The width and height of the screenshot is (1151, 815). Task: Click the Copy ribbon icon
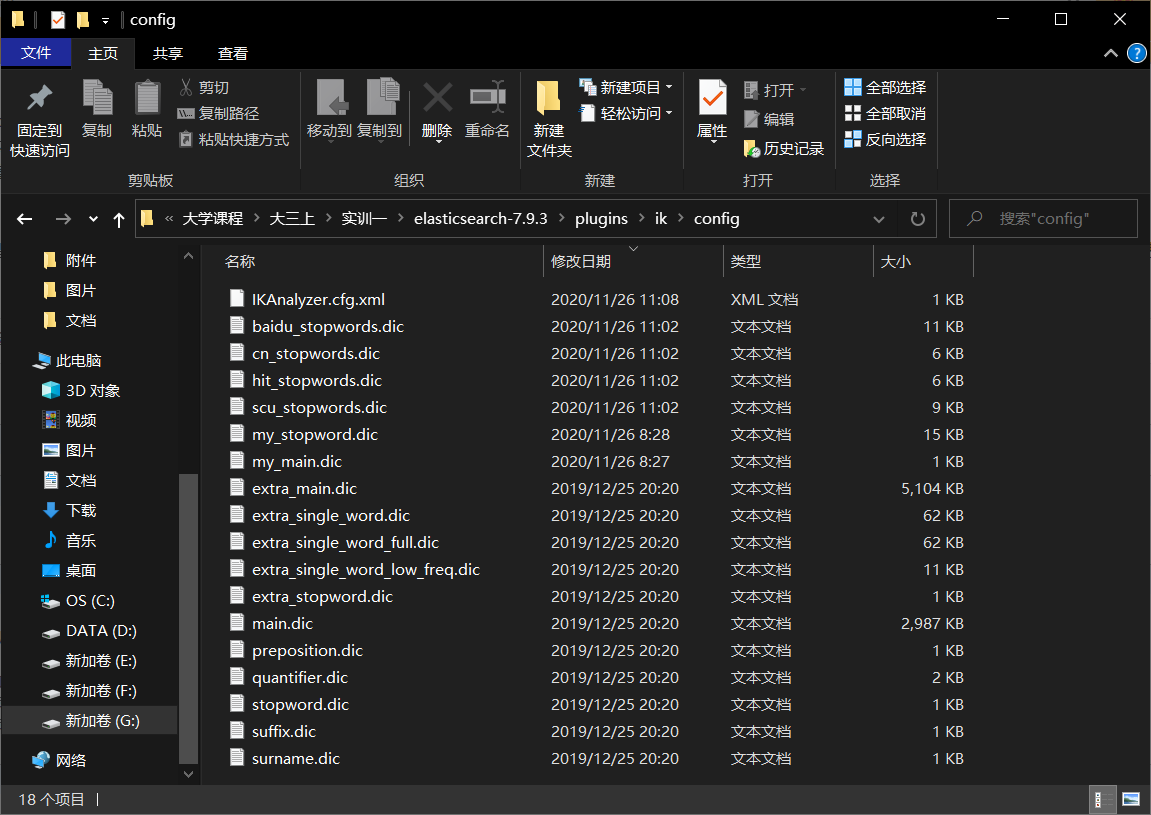pyautogui.click(x=97, y=109)
